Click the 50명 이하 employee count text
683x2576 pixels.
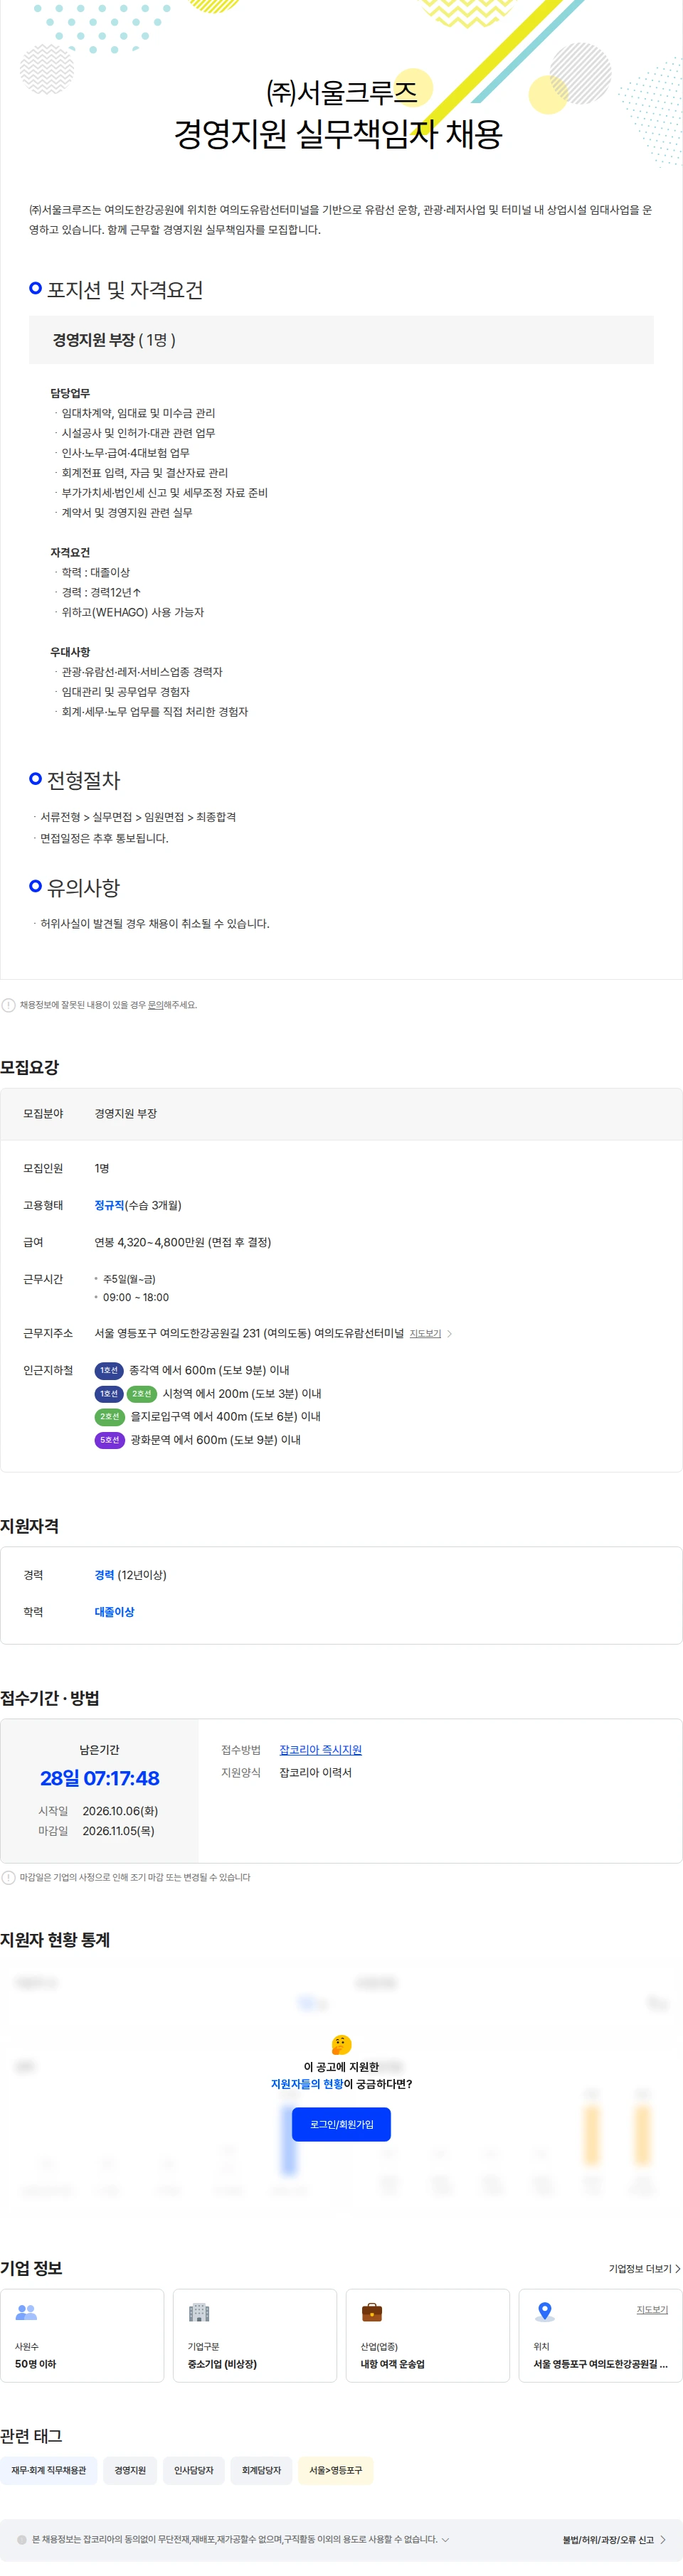click(x=35, y=2365)
